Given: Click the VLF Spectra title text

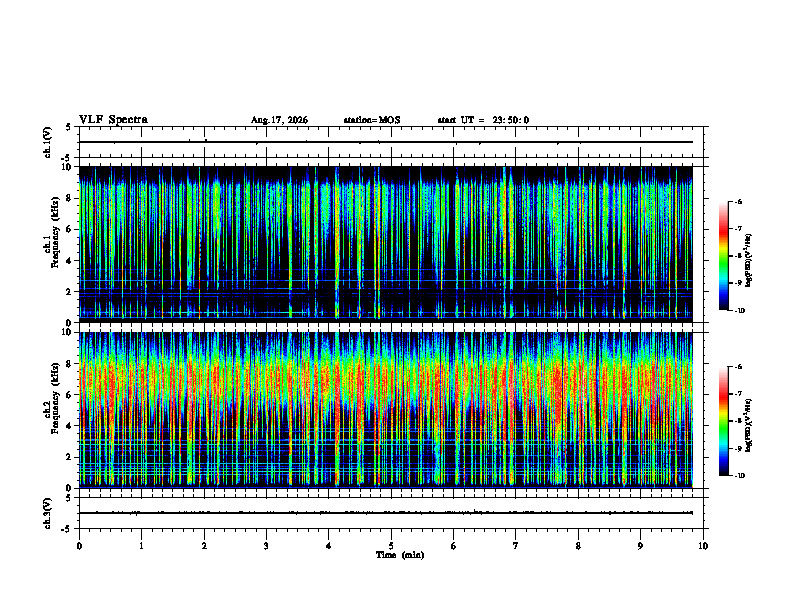Looking at the screenshot, I should point(114,120).
